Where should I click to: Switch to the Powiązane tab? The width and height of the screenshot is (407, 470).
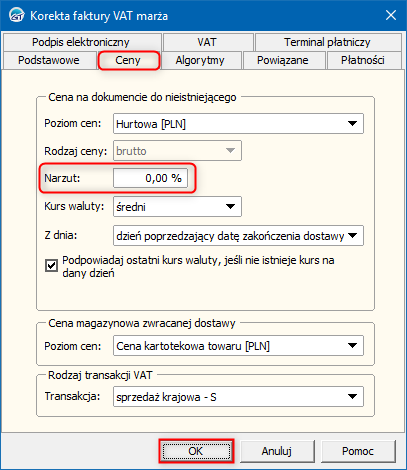tap(284, 60)
